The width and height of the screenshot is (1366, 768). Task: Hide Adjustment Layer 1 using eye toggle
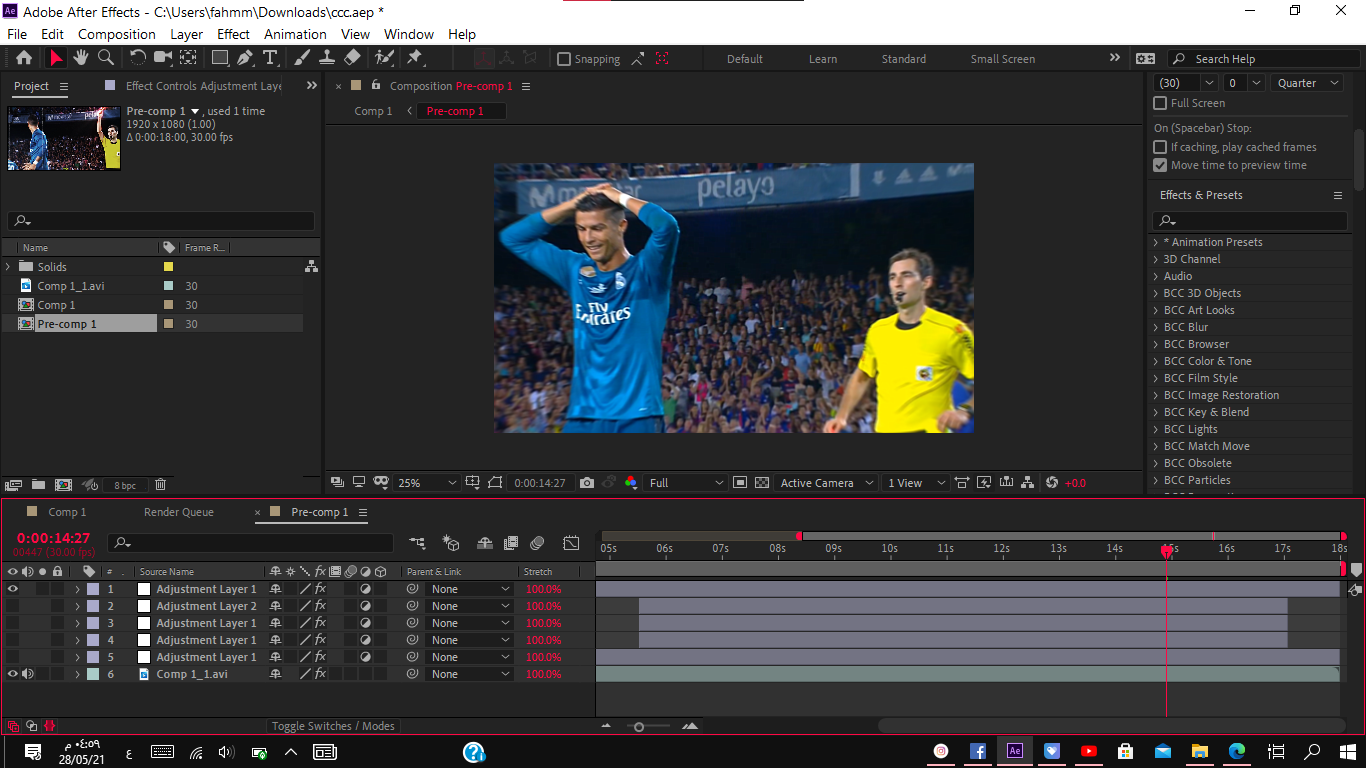[13, 589]
